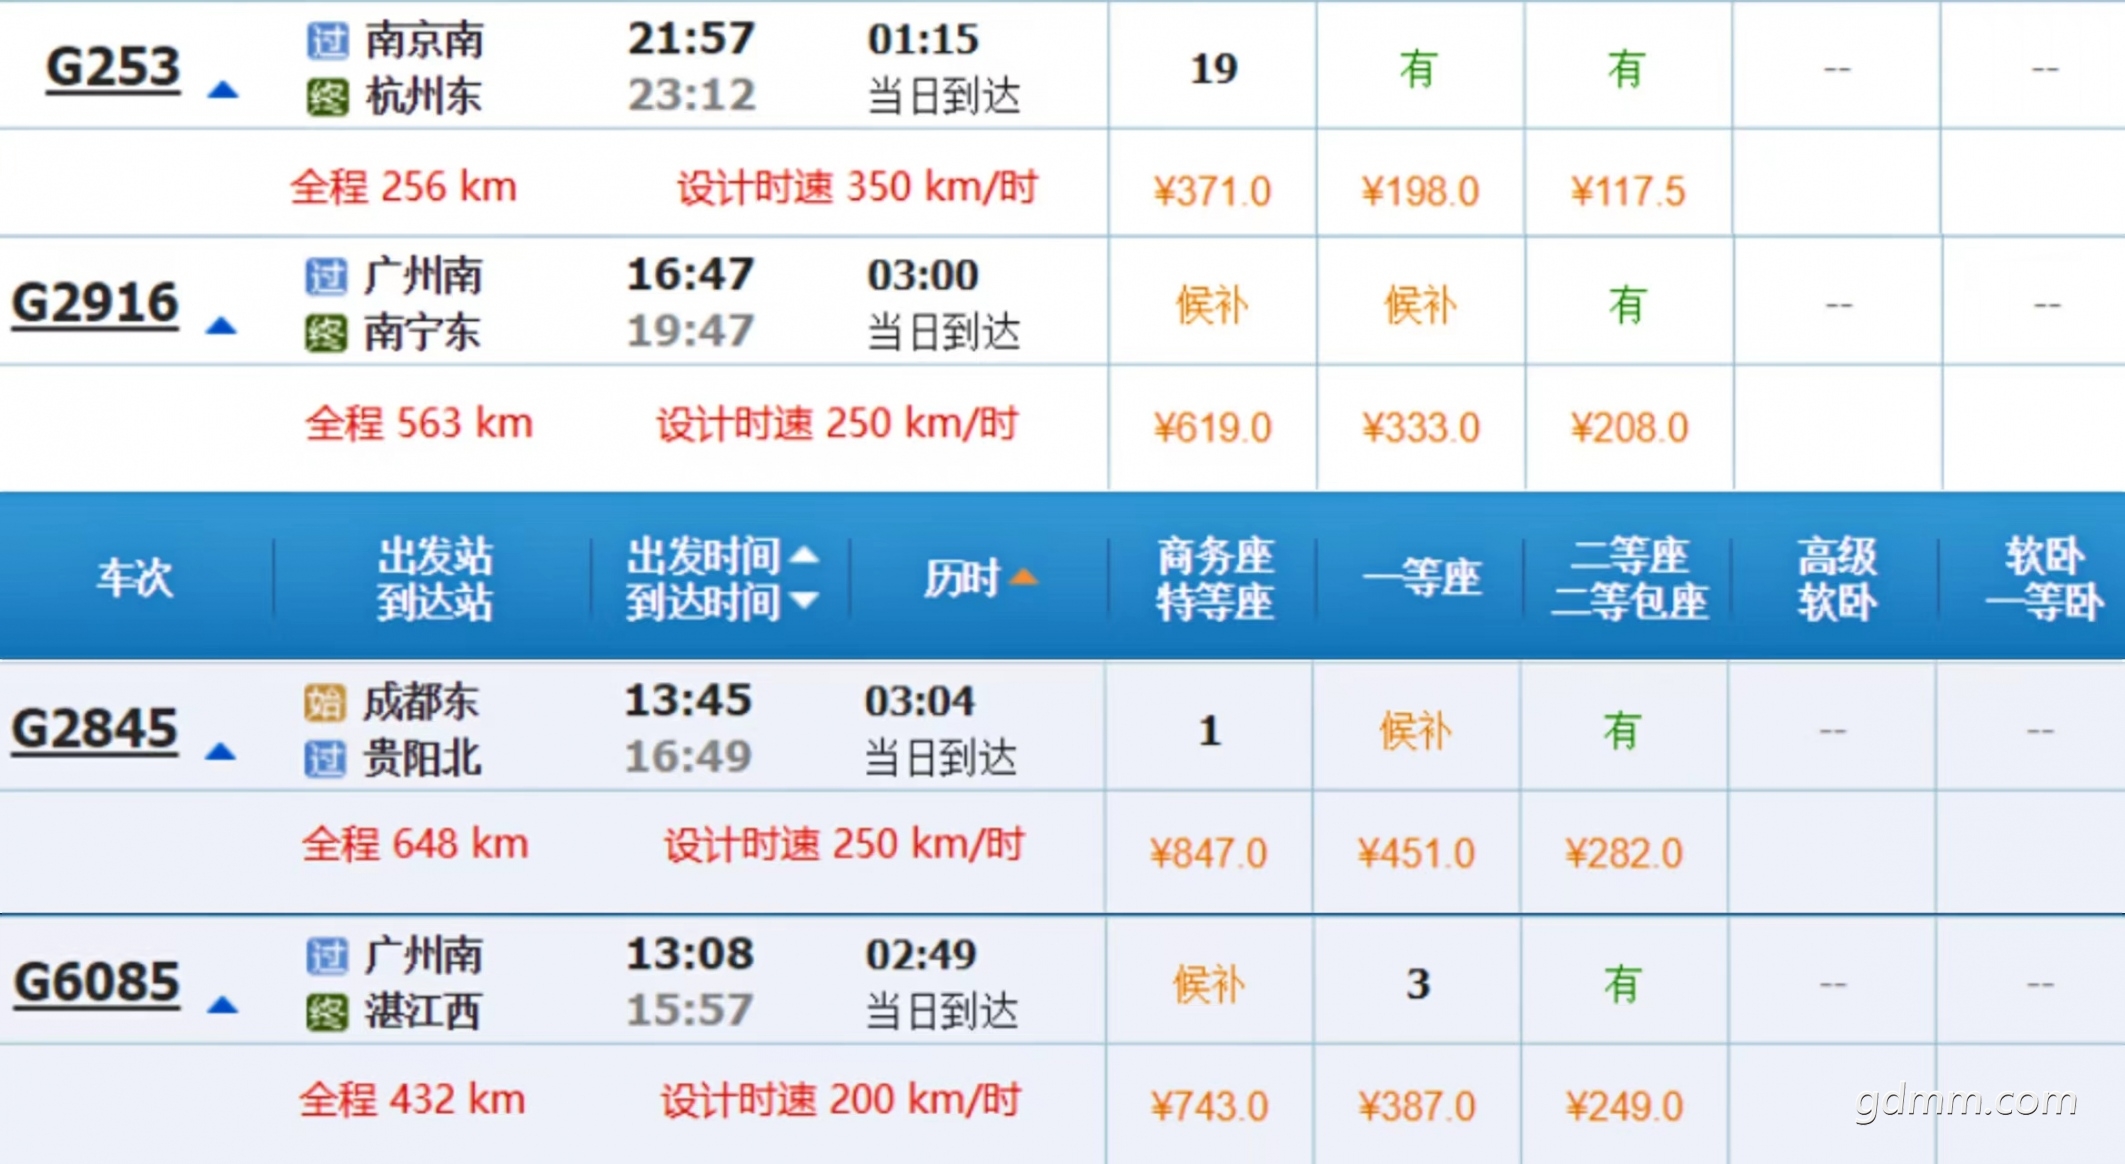Click the 始 icon beside 成都东

coord(325,703)
